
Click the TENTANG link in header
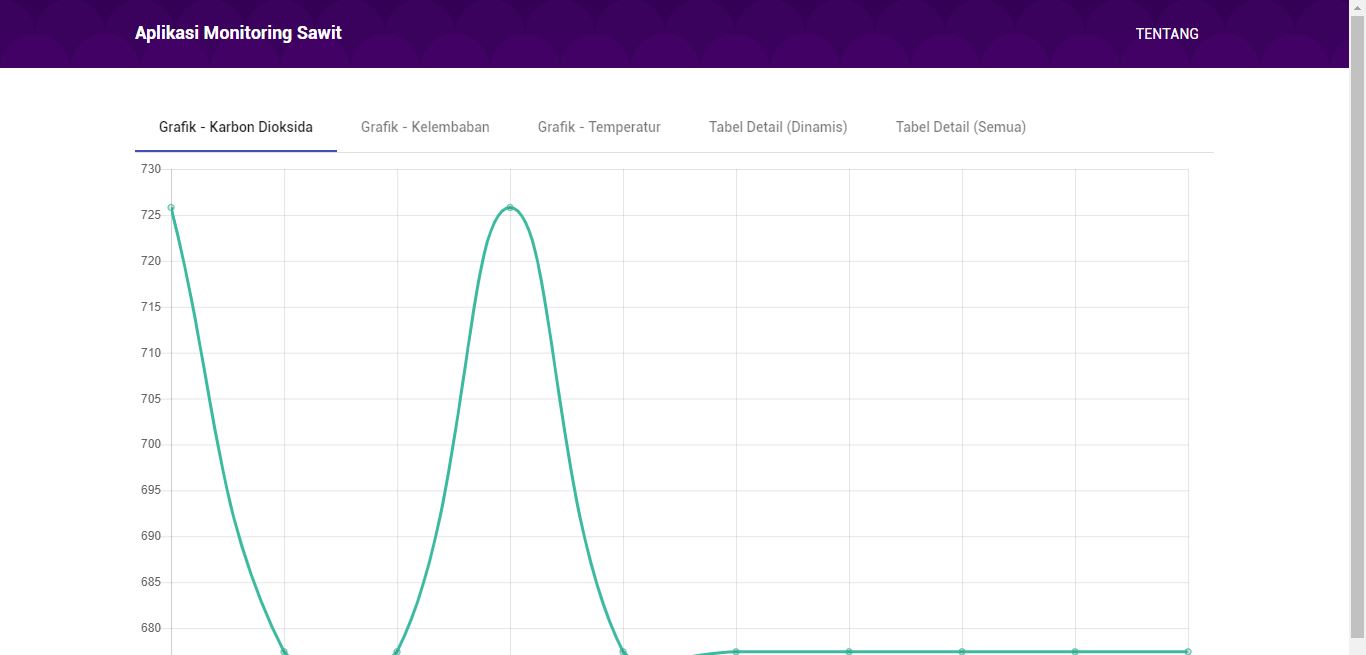tap(1167, 34)
